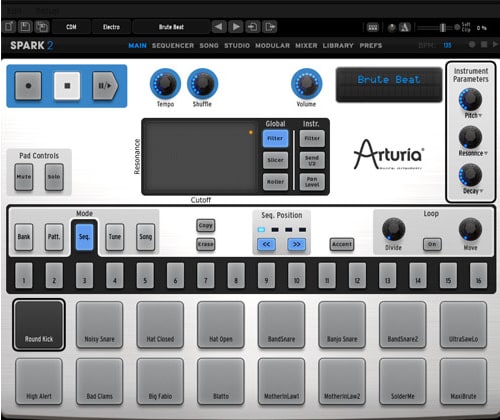This screenshot has width=500, height=420.
Task: Open the PREFS tab
Action: click(x=371, y=45)
